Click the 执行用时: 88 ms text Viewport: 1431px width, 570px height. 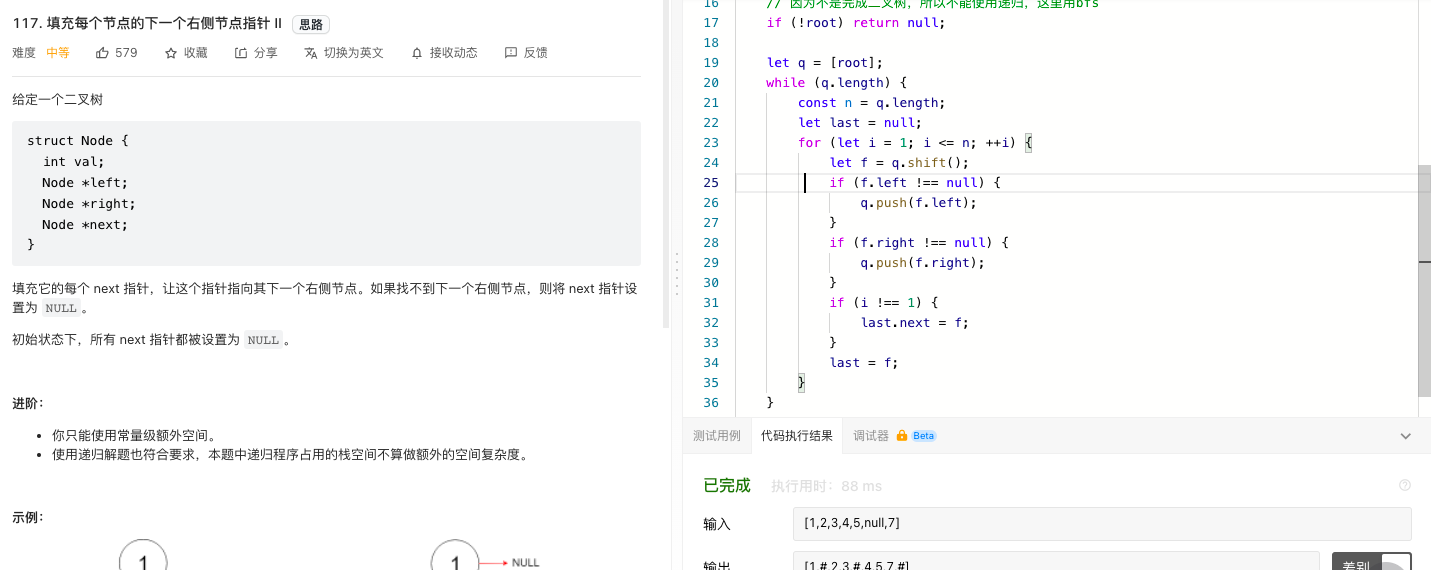826,486
